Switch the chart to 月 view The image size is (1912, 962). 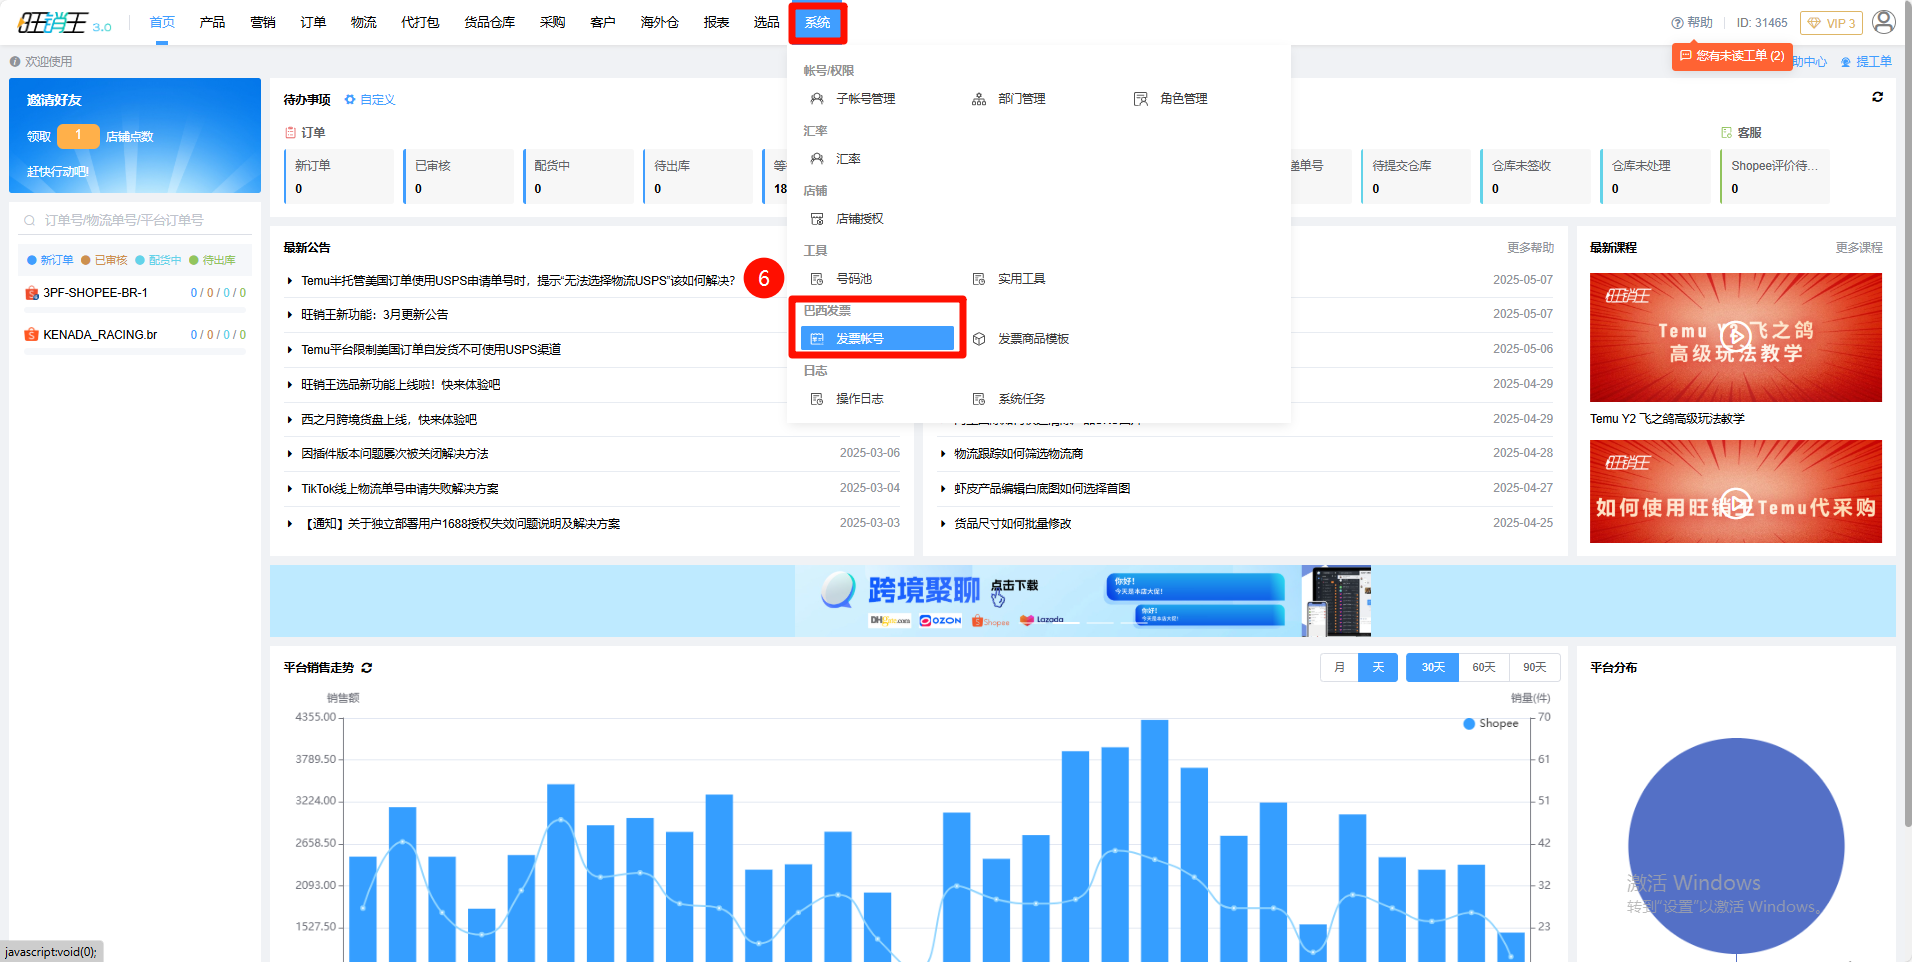[1339, 667]
